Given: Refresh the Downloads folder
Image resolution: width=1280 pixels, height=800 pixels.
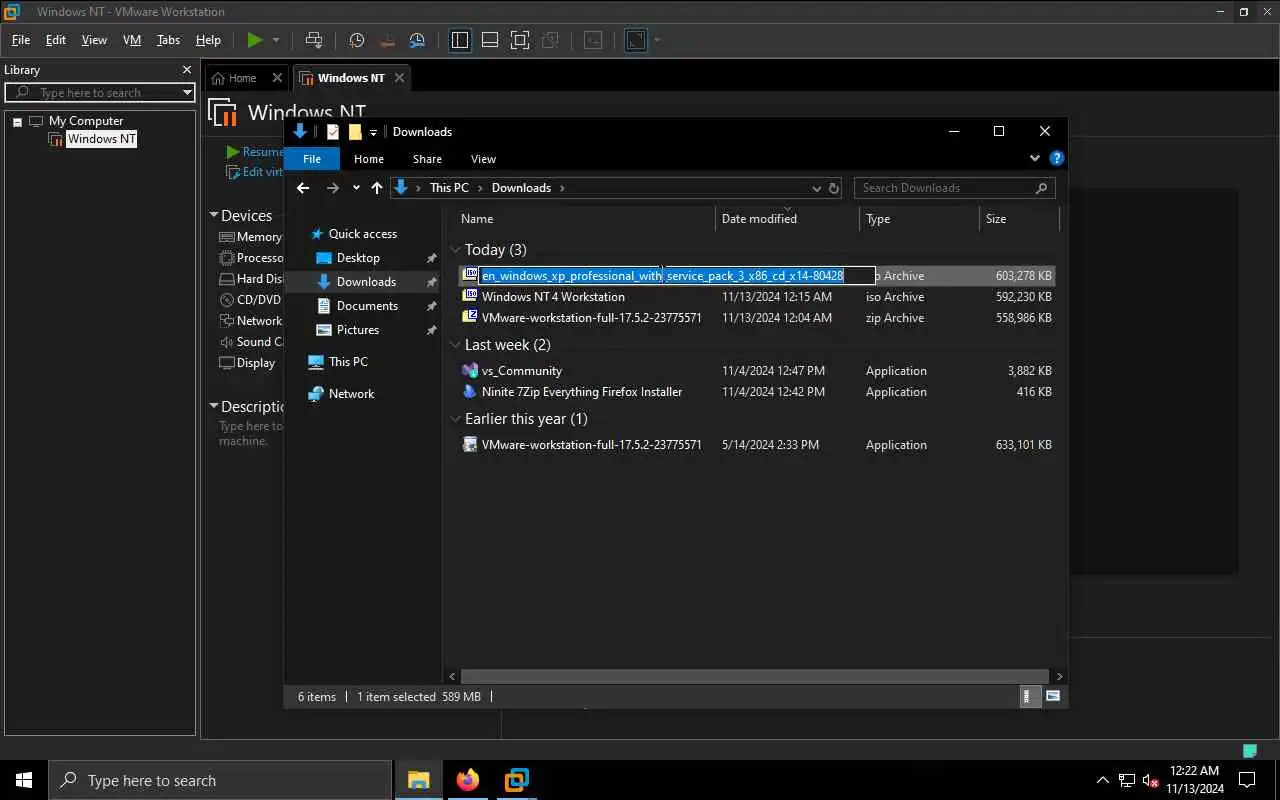Looking at the screenshot, I should coord(834,188).
